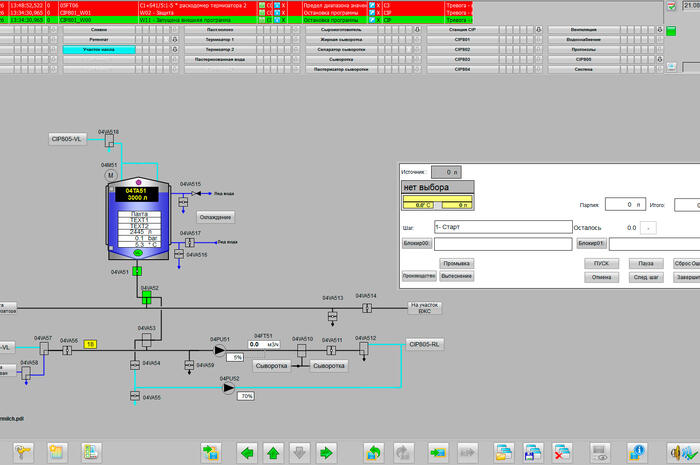
Task: Open Сепаратор сыворотки section
Action: coord(342,50)
